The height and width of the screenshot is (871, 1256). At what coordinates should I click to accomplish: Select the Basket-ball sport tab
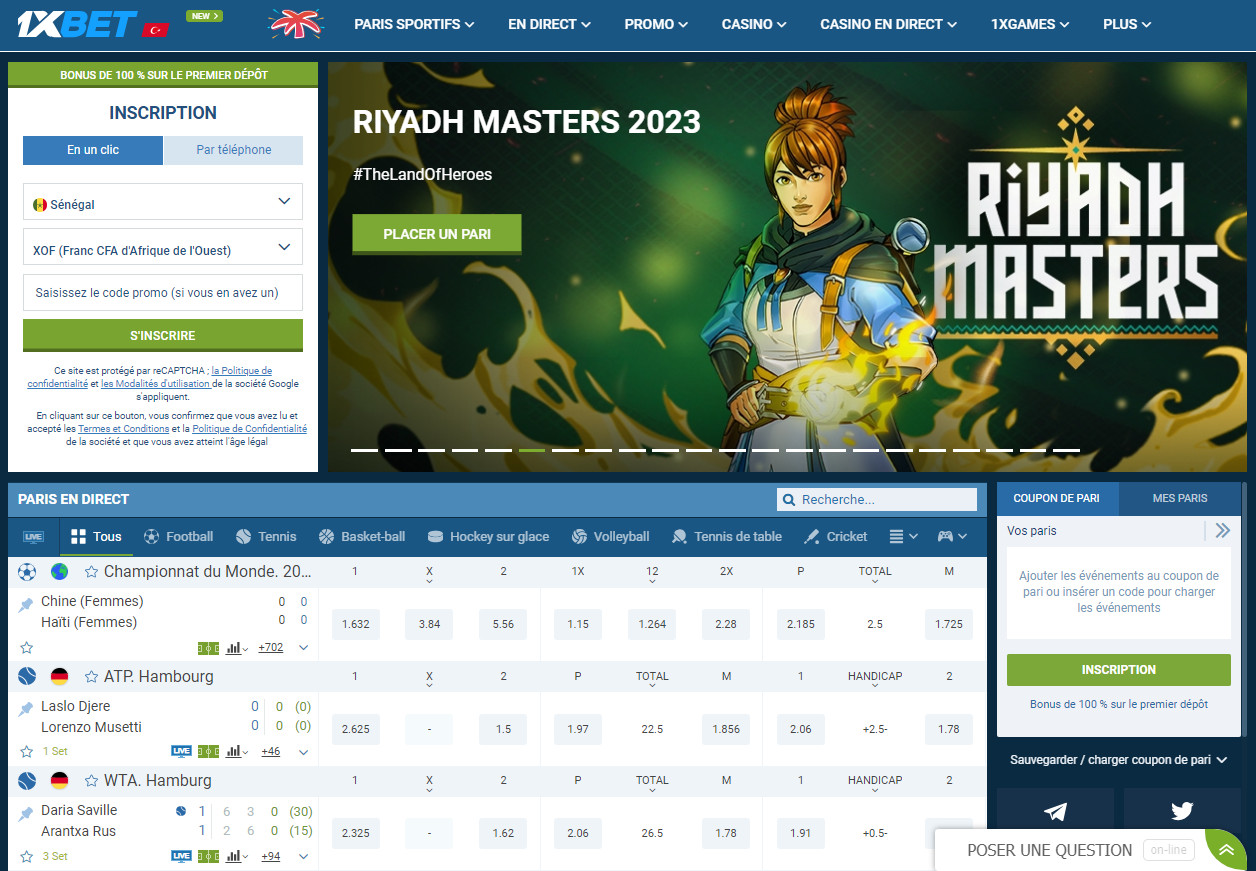point(362,537)
